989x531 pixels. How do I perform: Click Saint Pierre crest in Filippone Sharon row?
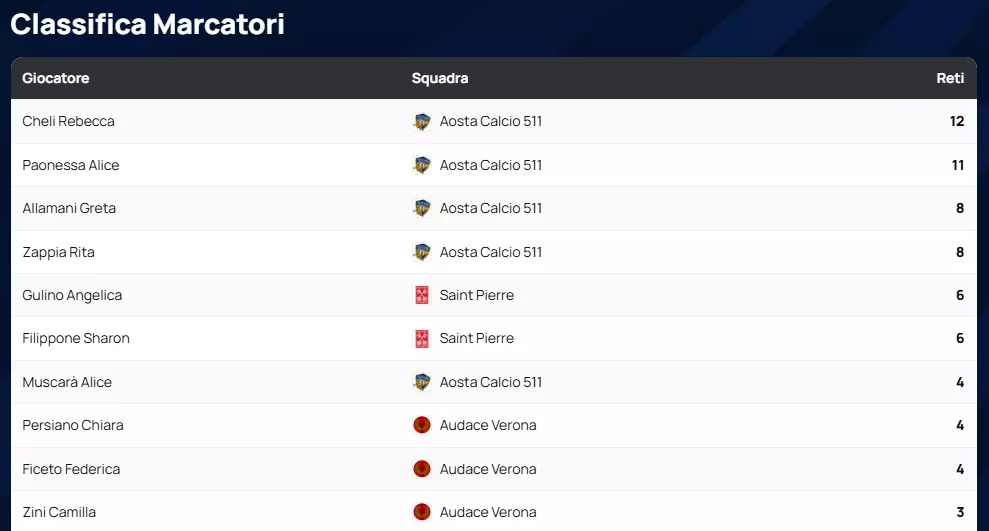[x=421, y=339]
